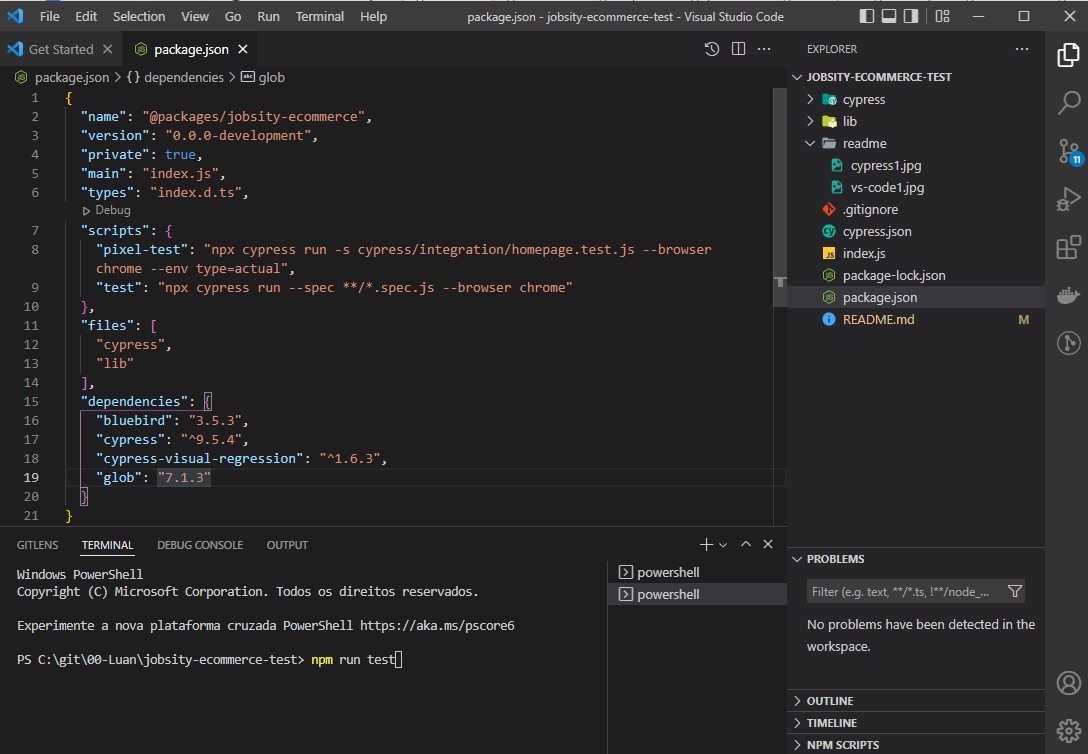Open the File menu
This screenshot has width=1088, height=754.
click(x=49, y=16)
